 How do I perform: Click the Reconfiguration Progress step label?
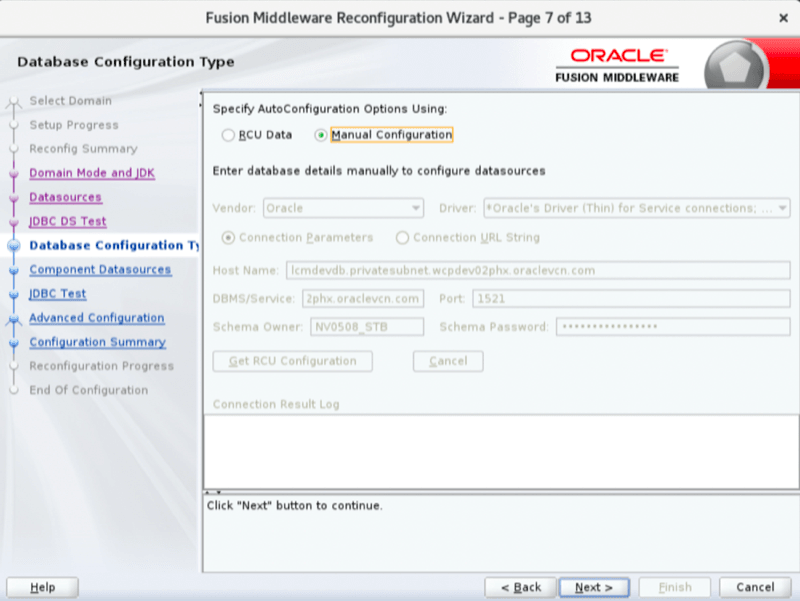point(102,366)
